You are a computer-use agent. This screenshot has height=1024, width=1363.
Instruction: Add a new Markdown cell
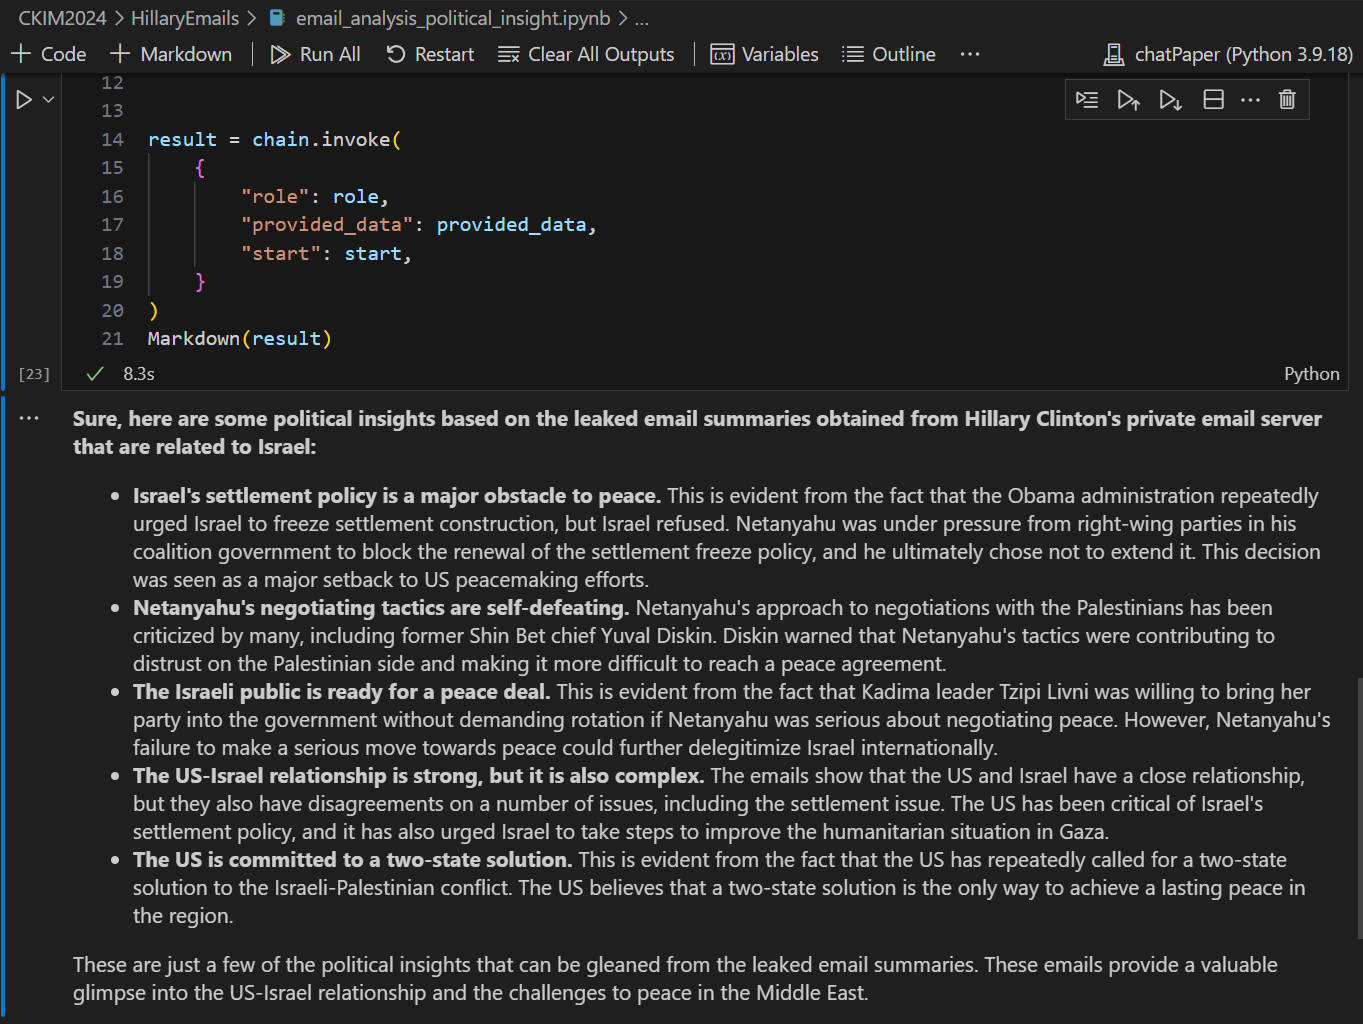(171, 54)
